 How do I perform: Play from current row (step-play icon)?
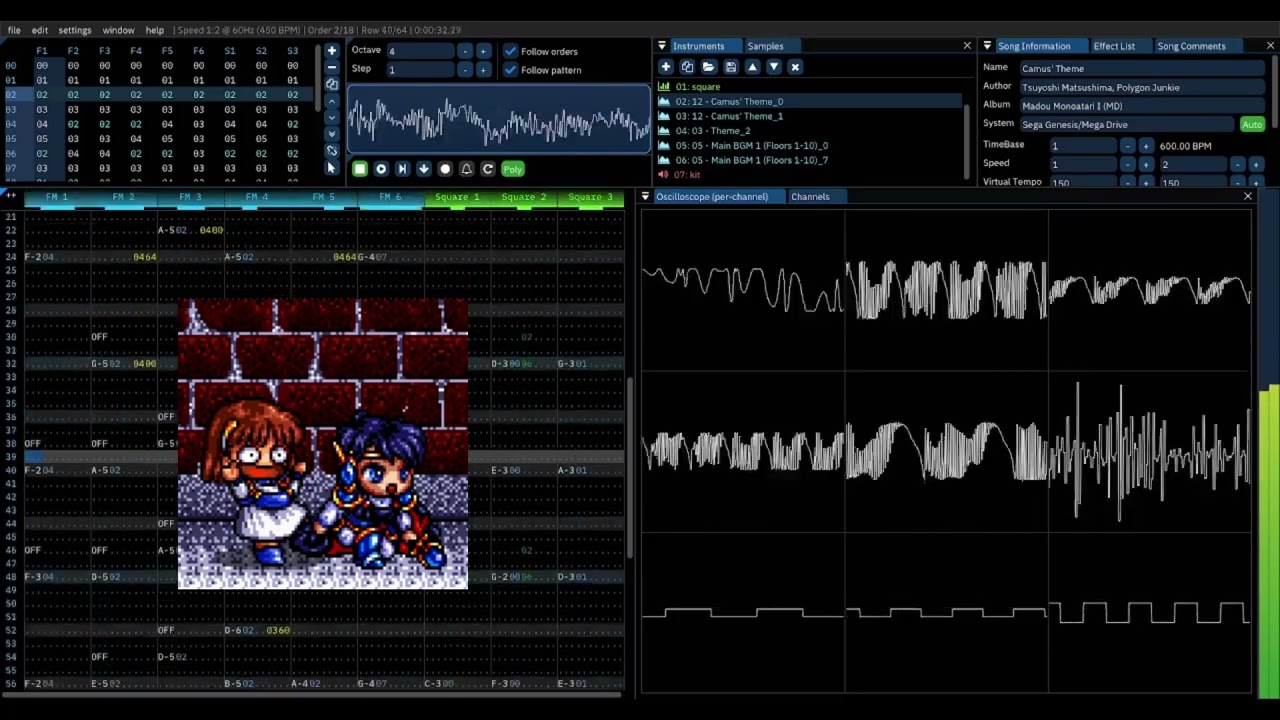[x=402, y=169]
